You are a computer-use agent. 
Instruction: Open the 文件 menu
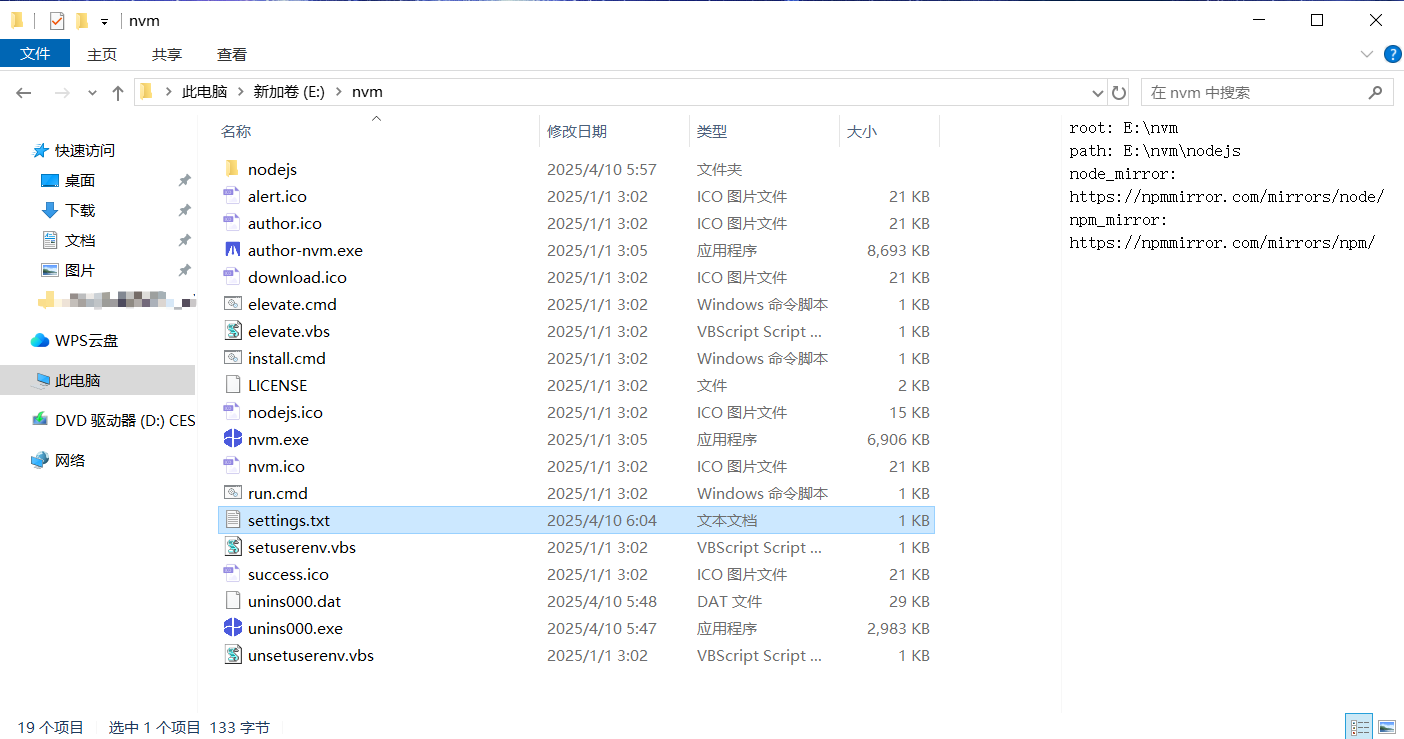coord(35,54)
